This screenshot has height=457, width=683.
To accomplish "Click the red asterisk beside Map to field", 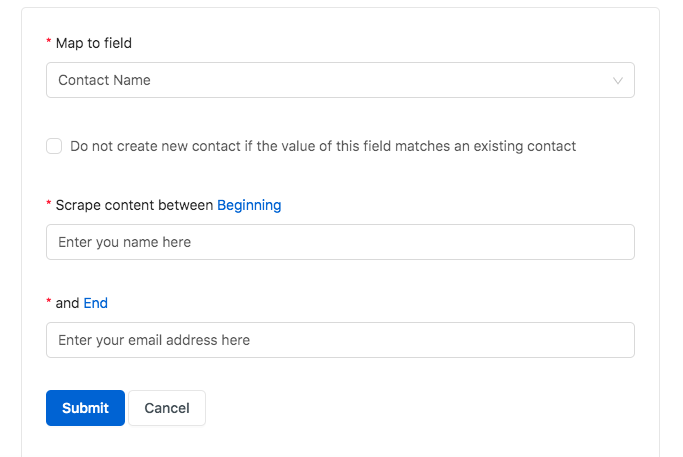I will [x=49, y=41].
